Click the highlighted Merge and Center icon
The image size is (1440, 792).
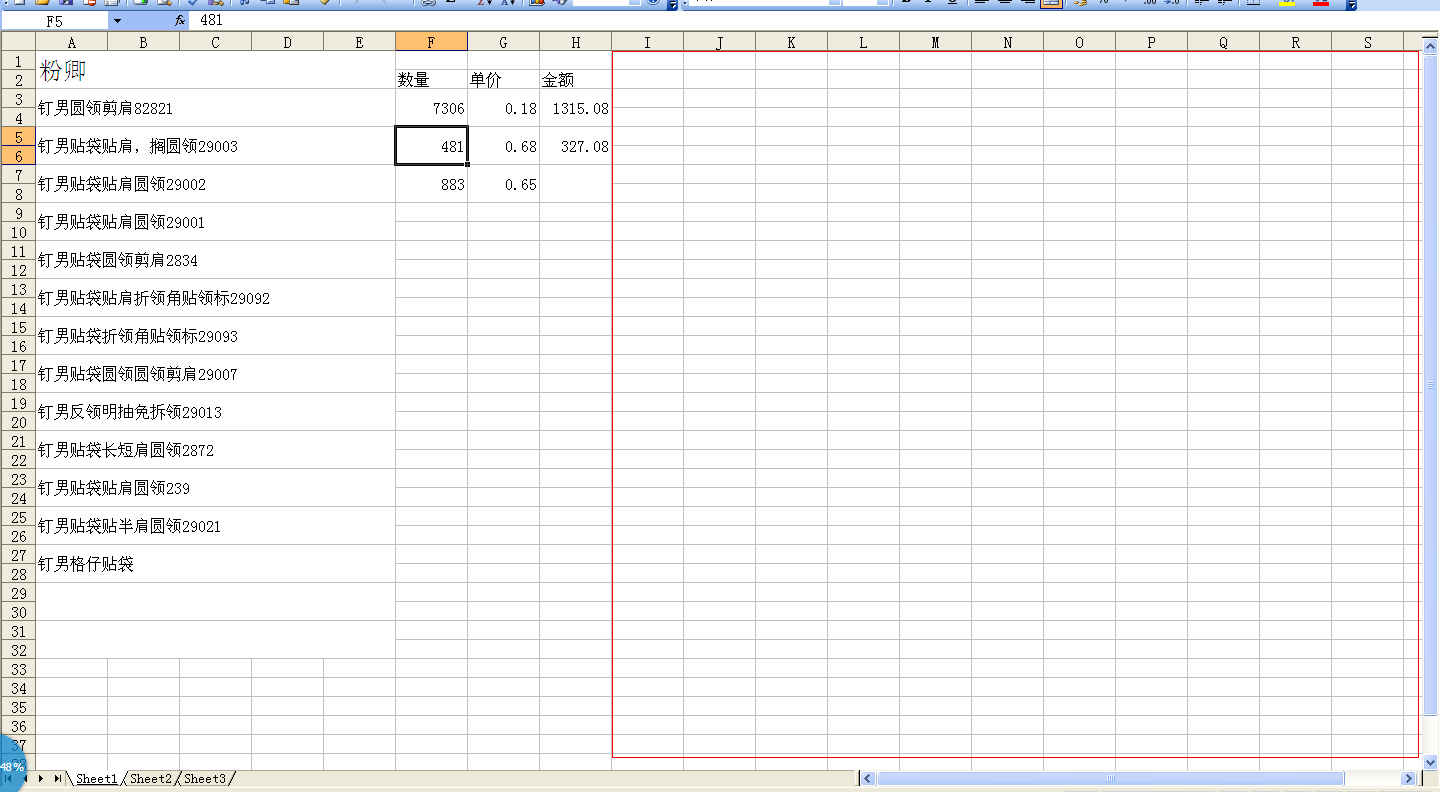(x=1051, y=3)
